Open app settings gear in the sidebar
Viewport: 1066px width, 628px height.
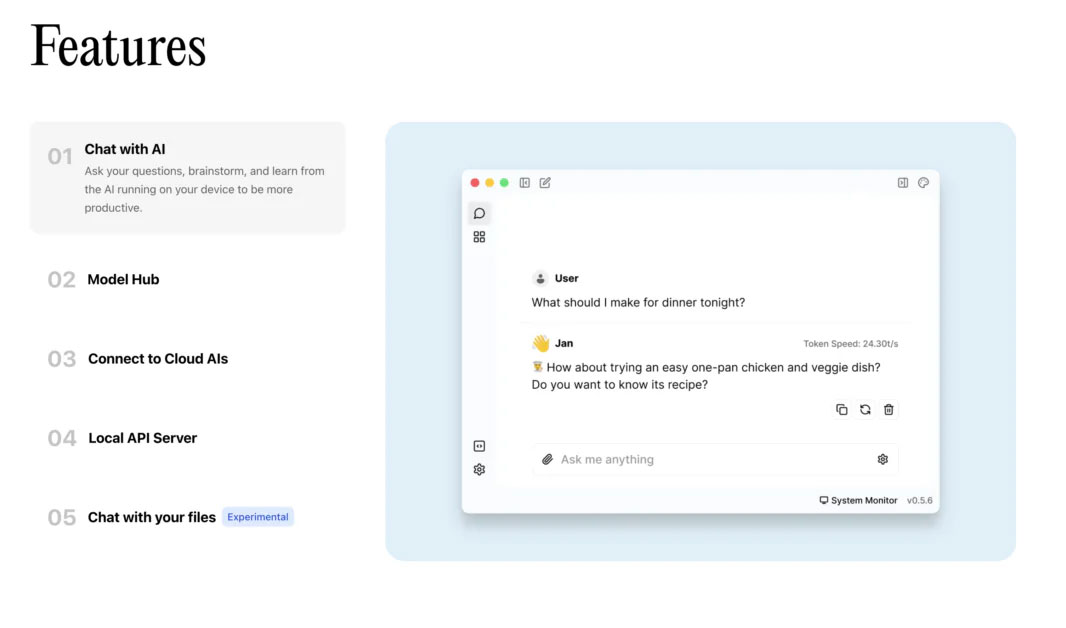point(479,469)
